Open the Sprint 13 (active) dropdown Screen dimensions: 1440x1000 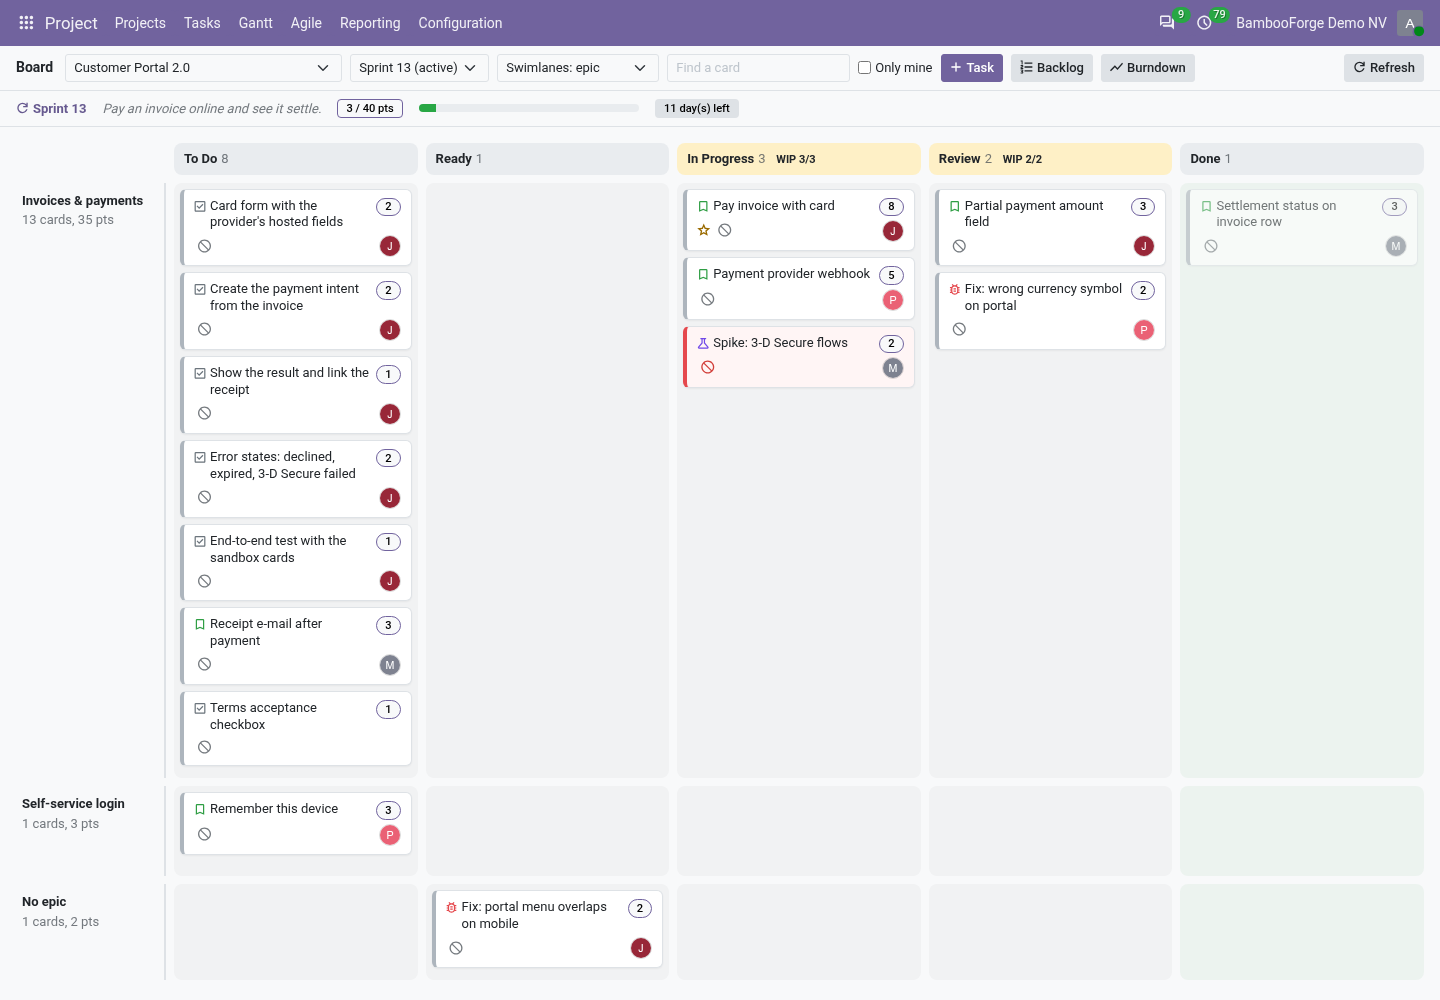click(419, 68)
